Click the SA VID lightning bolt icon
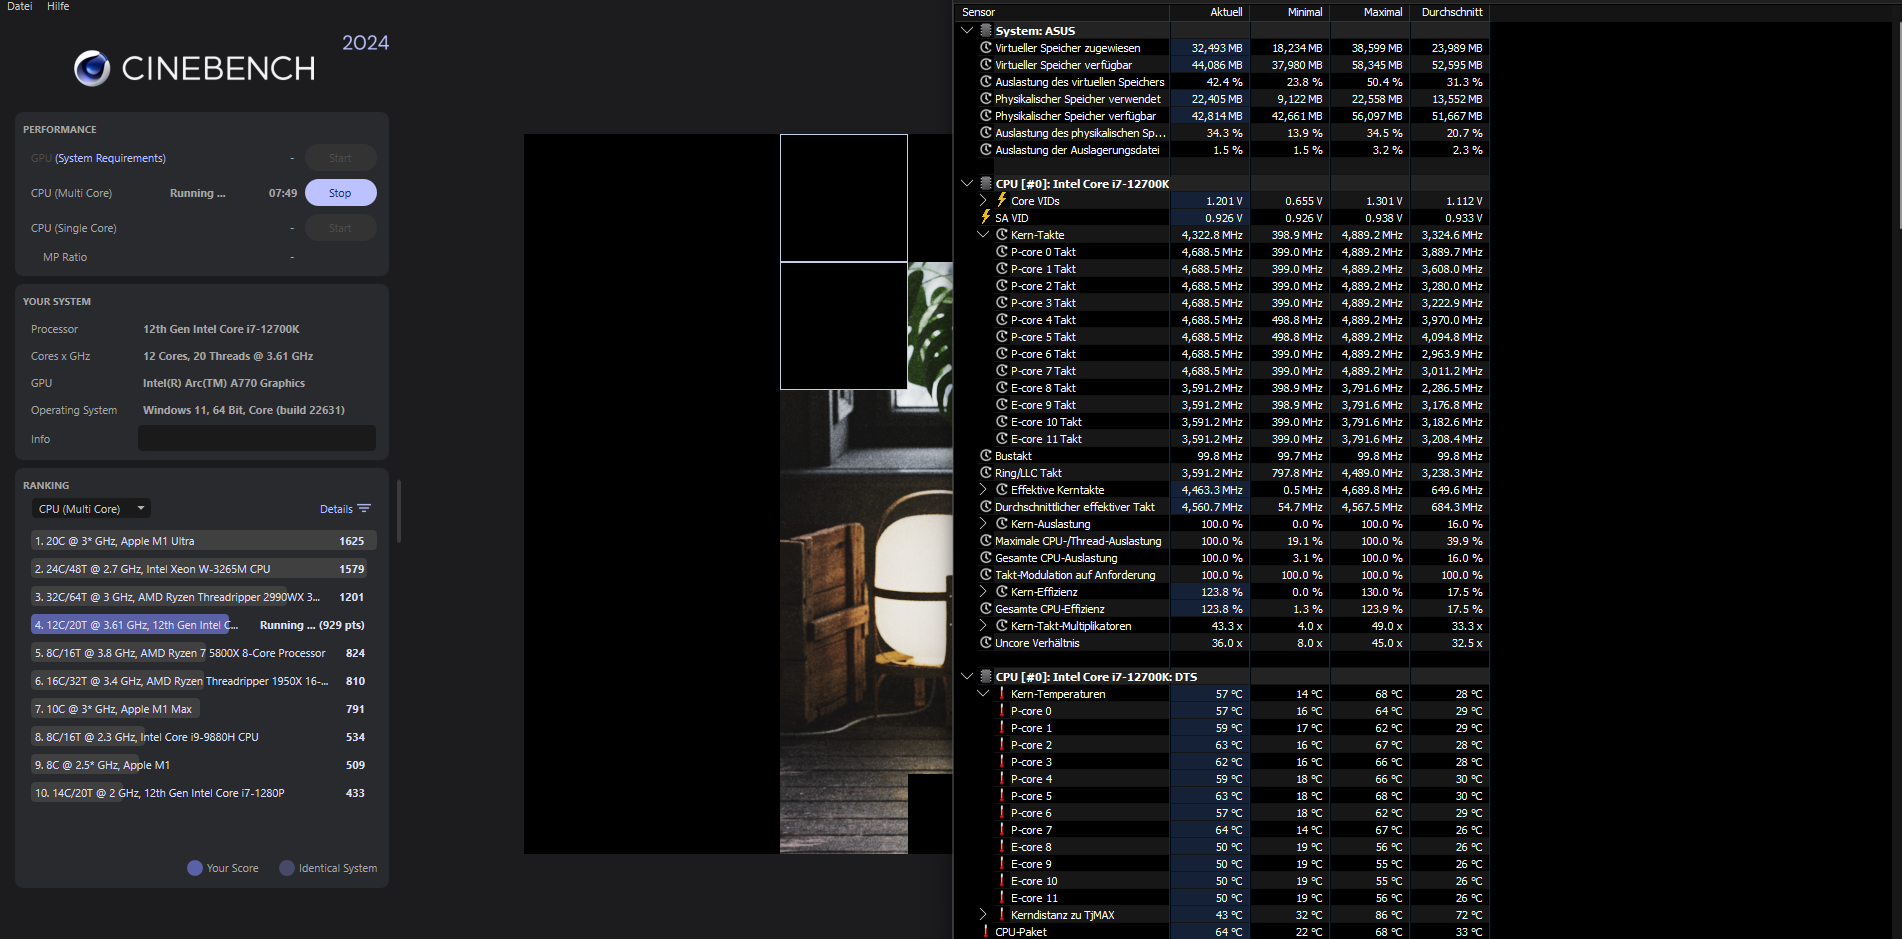This screenshot has height=939, width=1902. [x=986, y=217]
